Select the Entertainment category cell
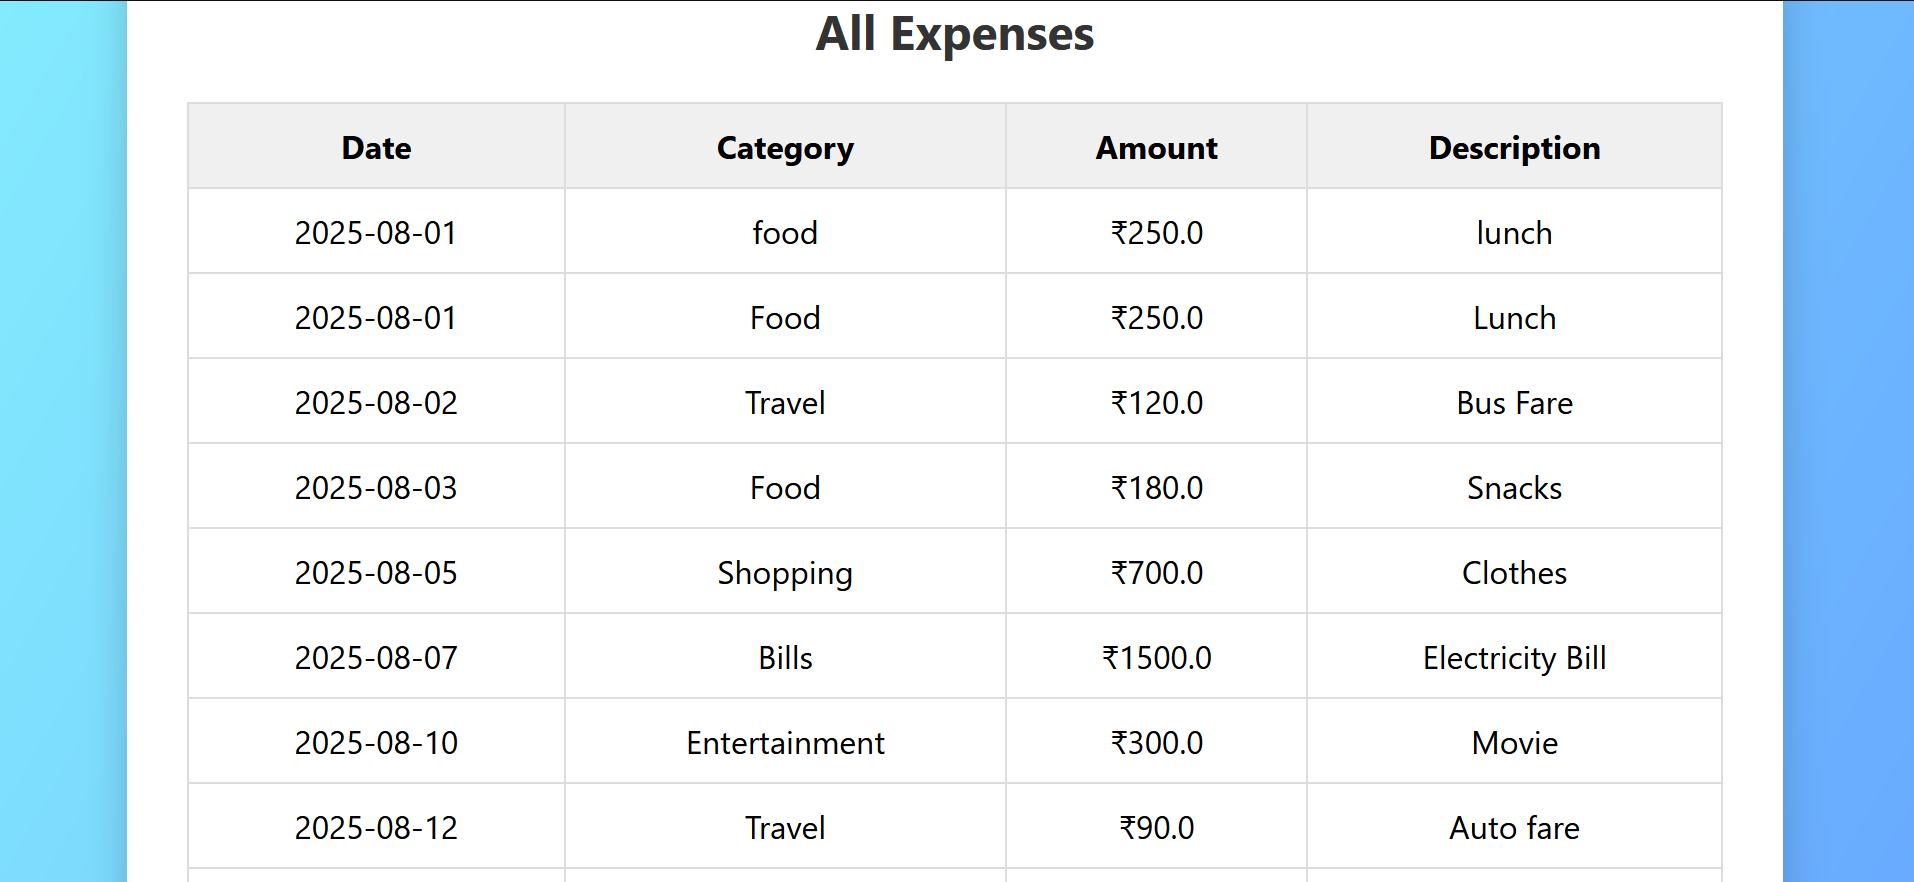 point(785,742)
